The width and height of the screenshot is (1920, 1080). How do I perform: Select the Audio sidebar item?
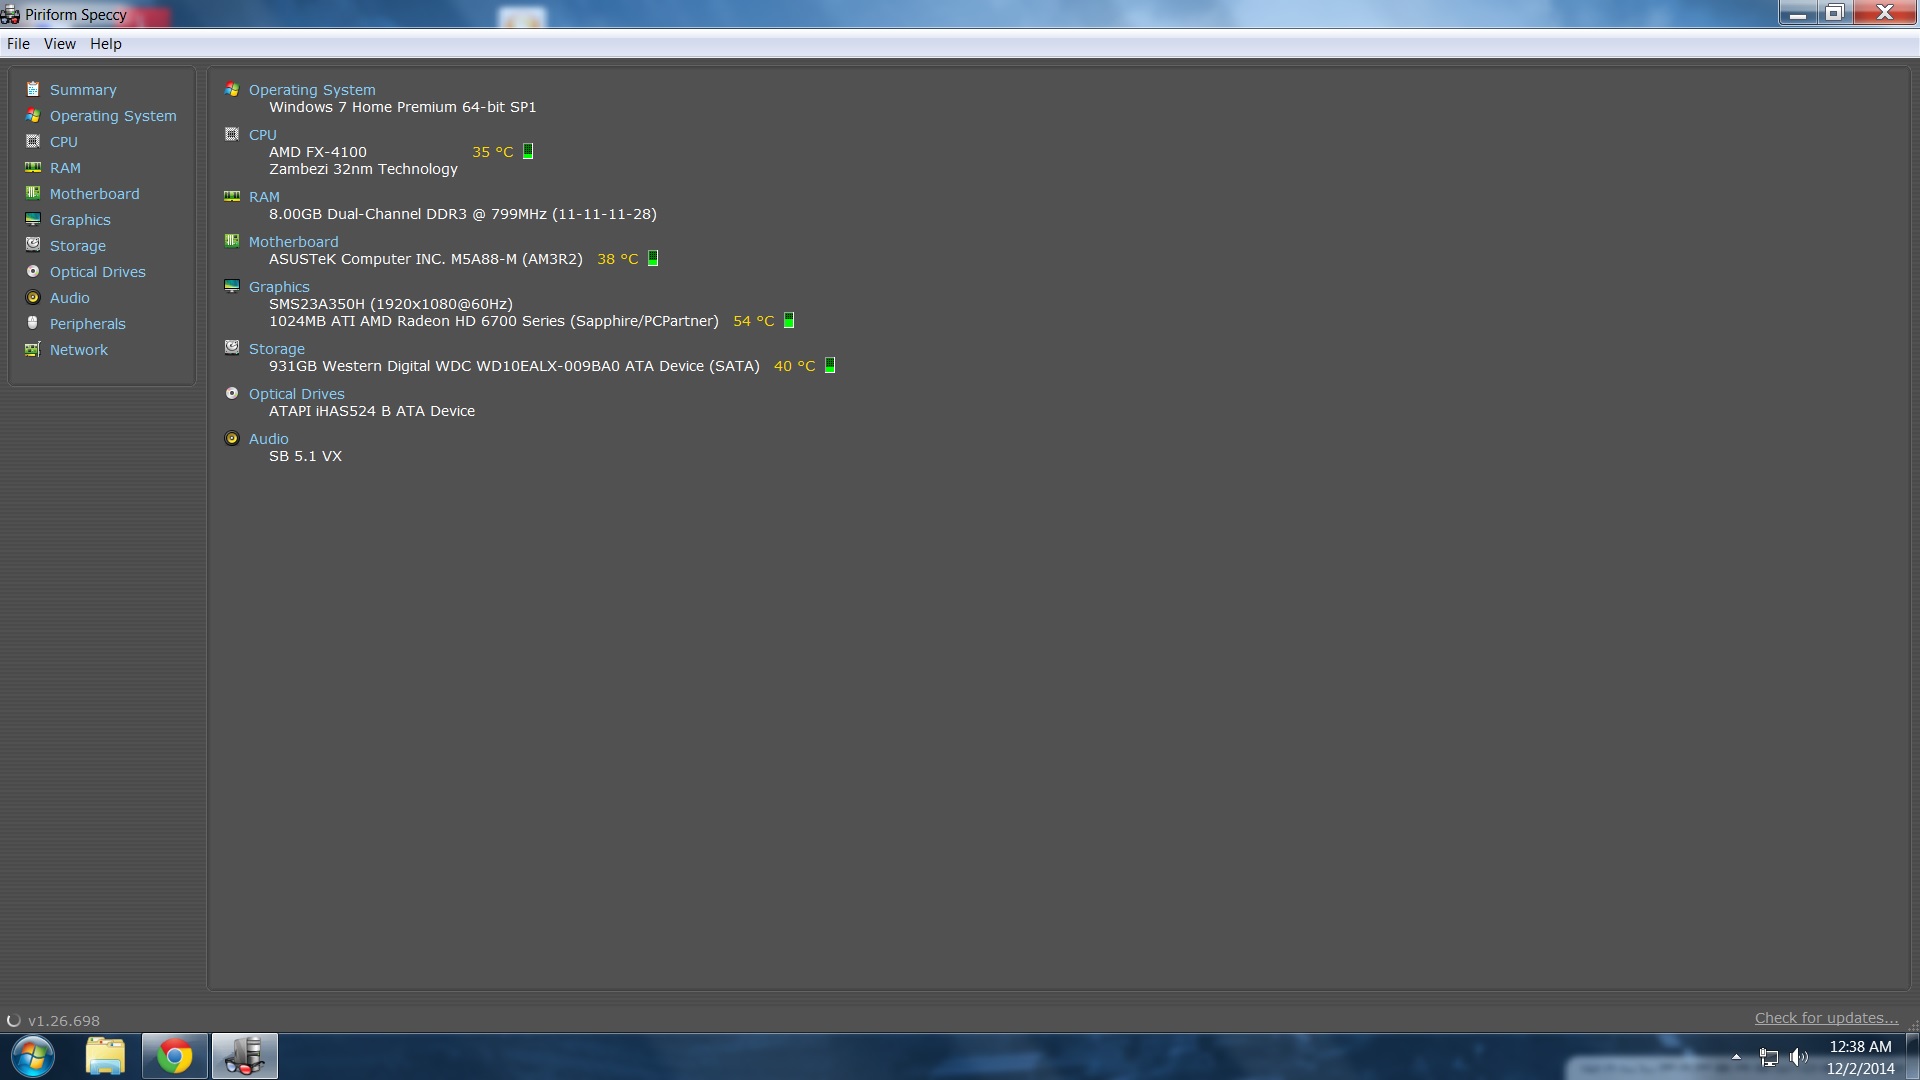pyautogui.click(x=70, y=298)
